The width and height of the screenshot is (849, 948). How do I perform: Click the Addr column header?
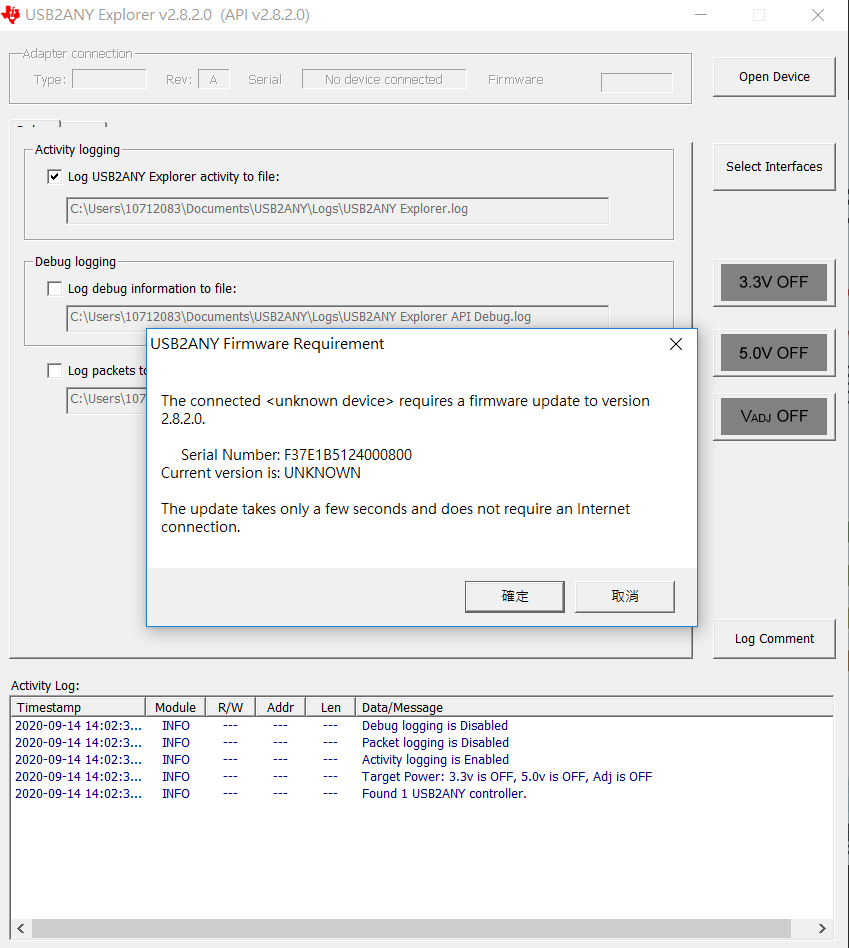pos(280,707)
